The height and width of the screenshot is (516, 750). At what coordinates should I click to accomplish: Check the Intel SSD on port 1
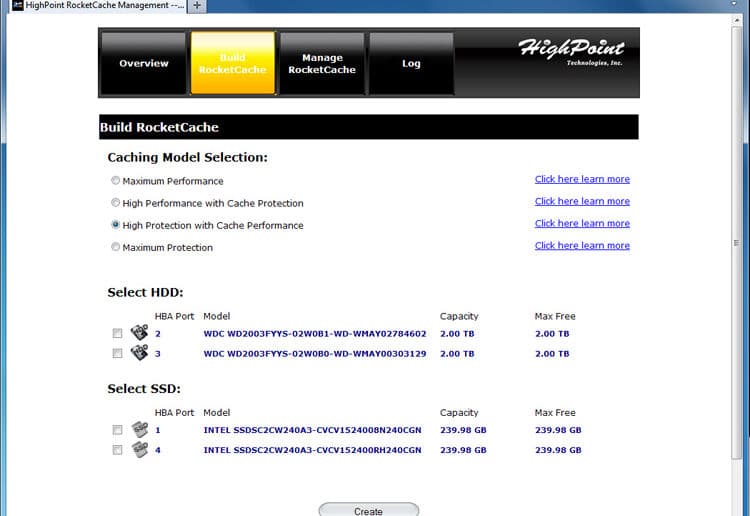(x=117, y=430)
